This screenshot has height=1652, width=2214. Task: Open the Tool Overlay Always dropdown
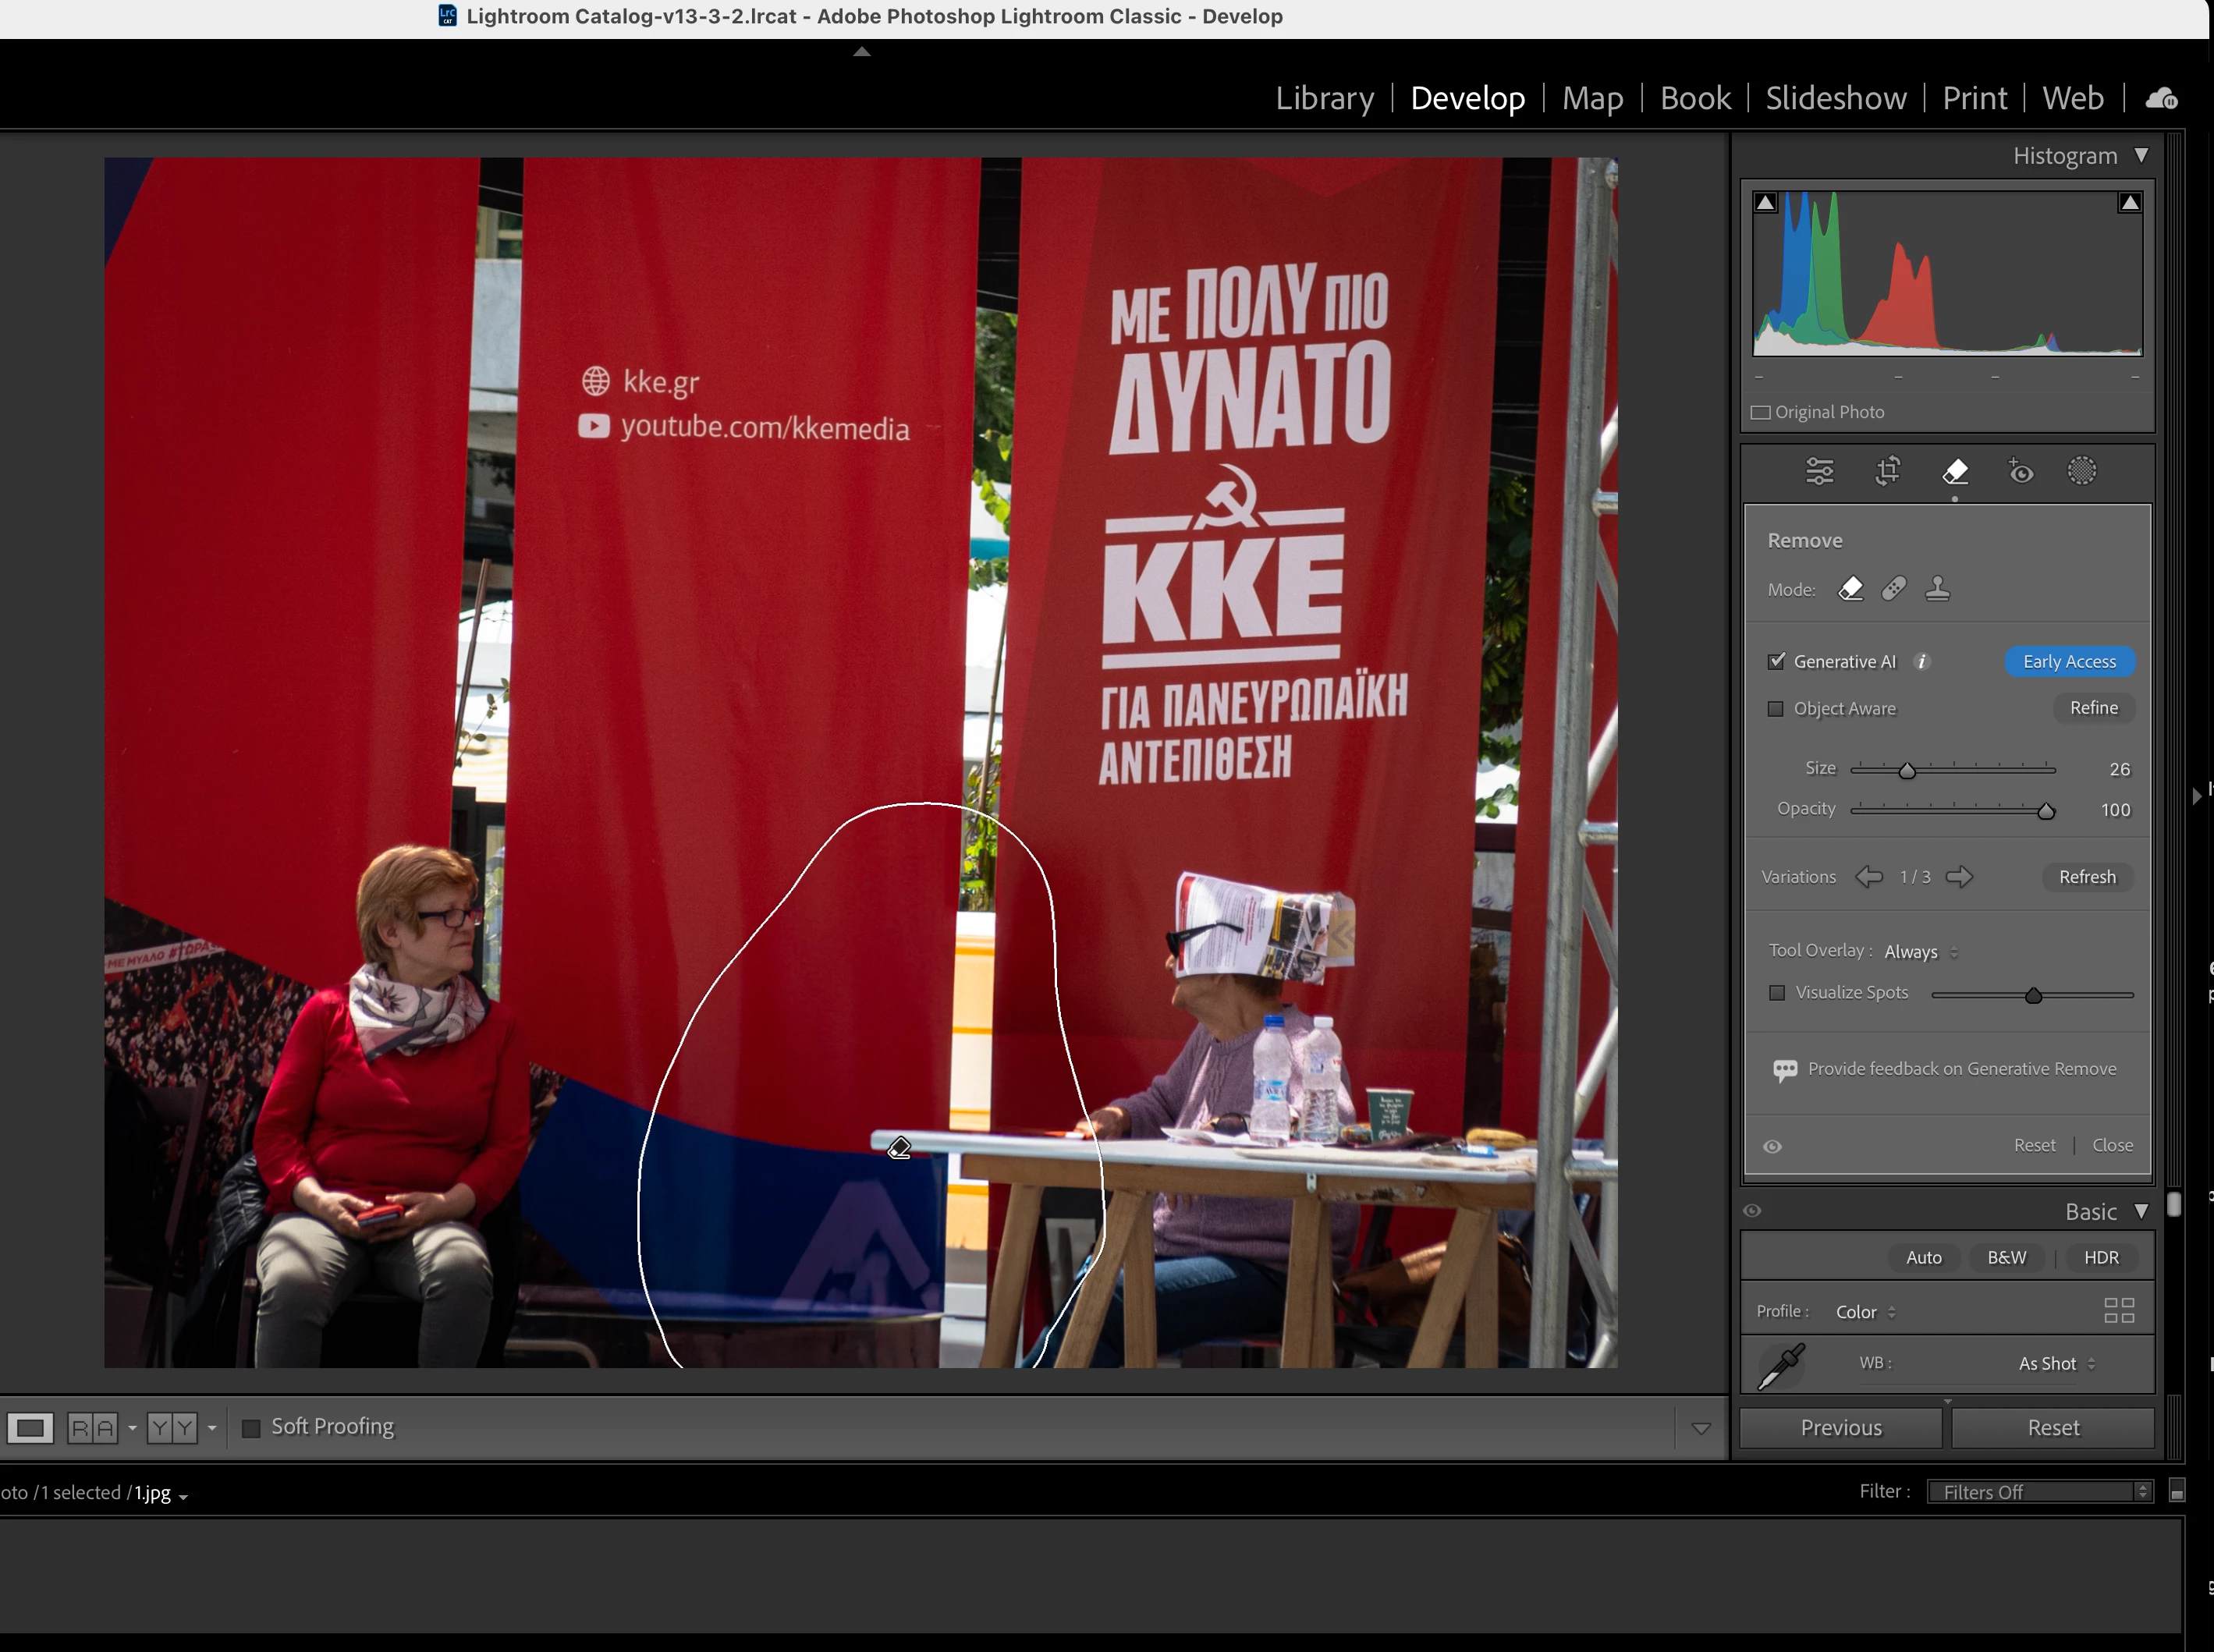(1920, 952)
